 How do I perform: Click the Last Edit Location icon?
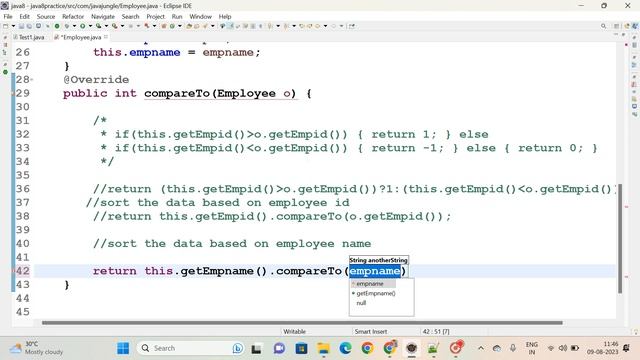tap(302, 26)
